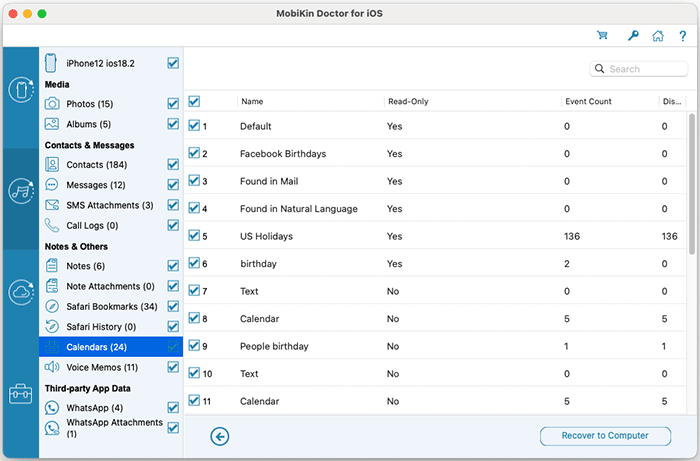Open the toolbox icon in left bar

pyautogui.click(x=21, y=394)
